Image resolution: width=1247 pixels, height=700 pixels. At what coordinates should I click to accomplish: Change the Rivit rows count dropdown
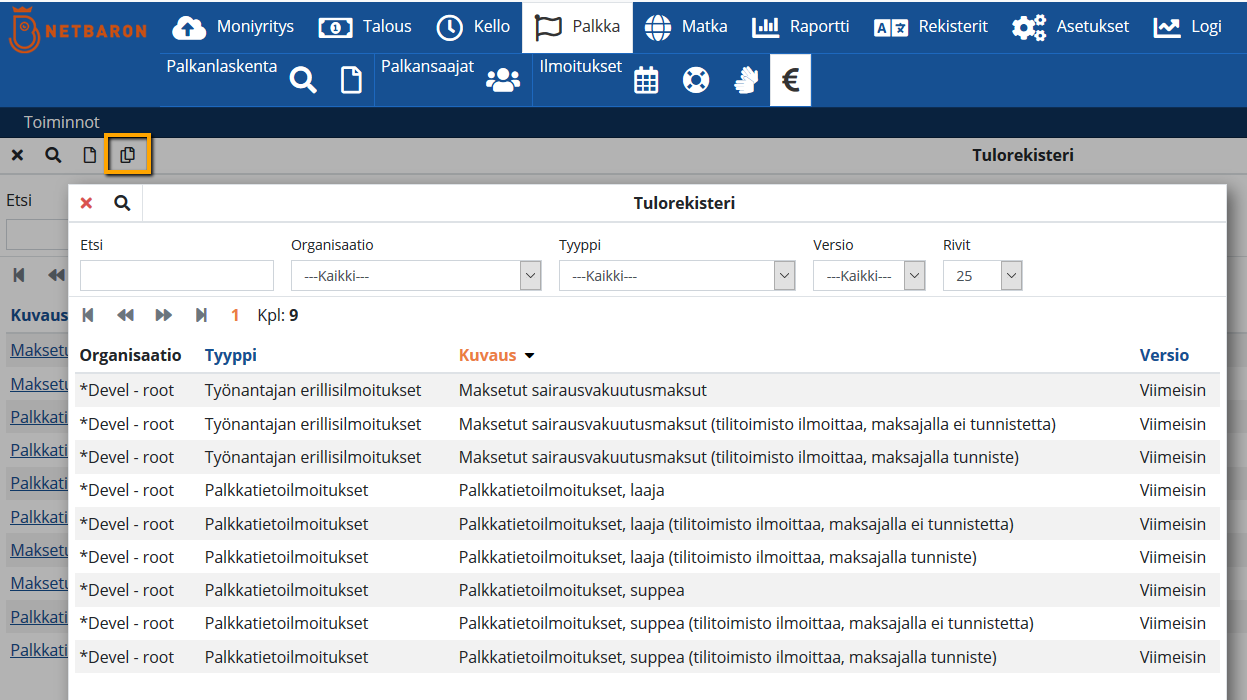click(x=982, y=276)
